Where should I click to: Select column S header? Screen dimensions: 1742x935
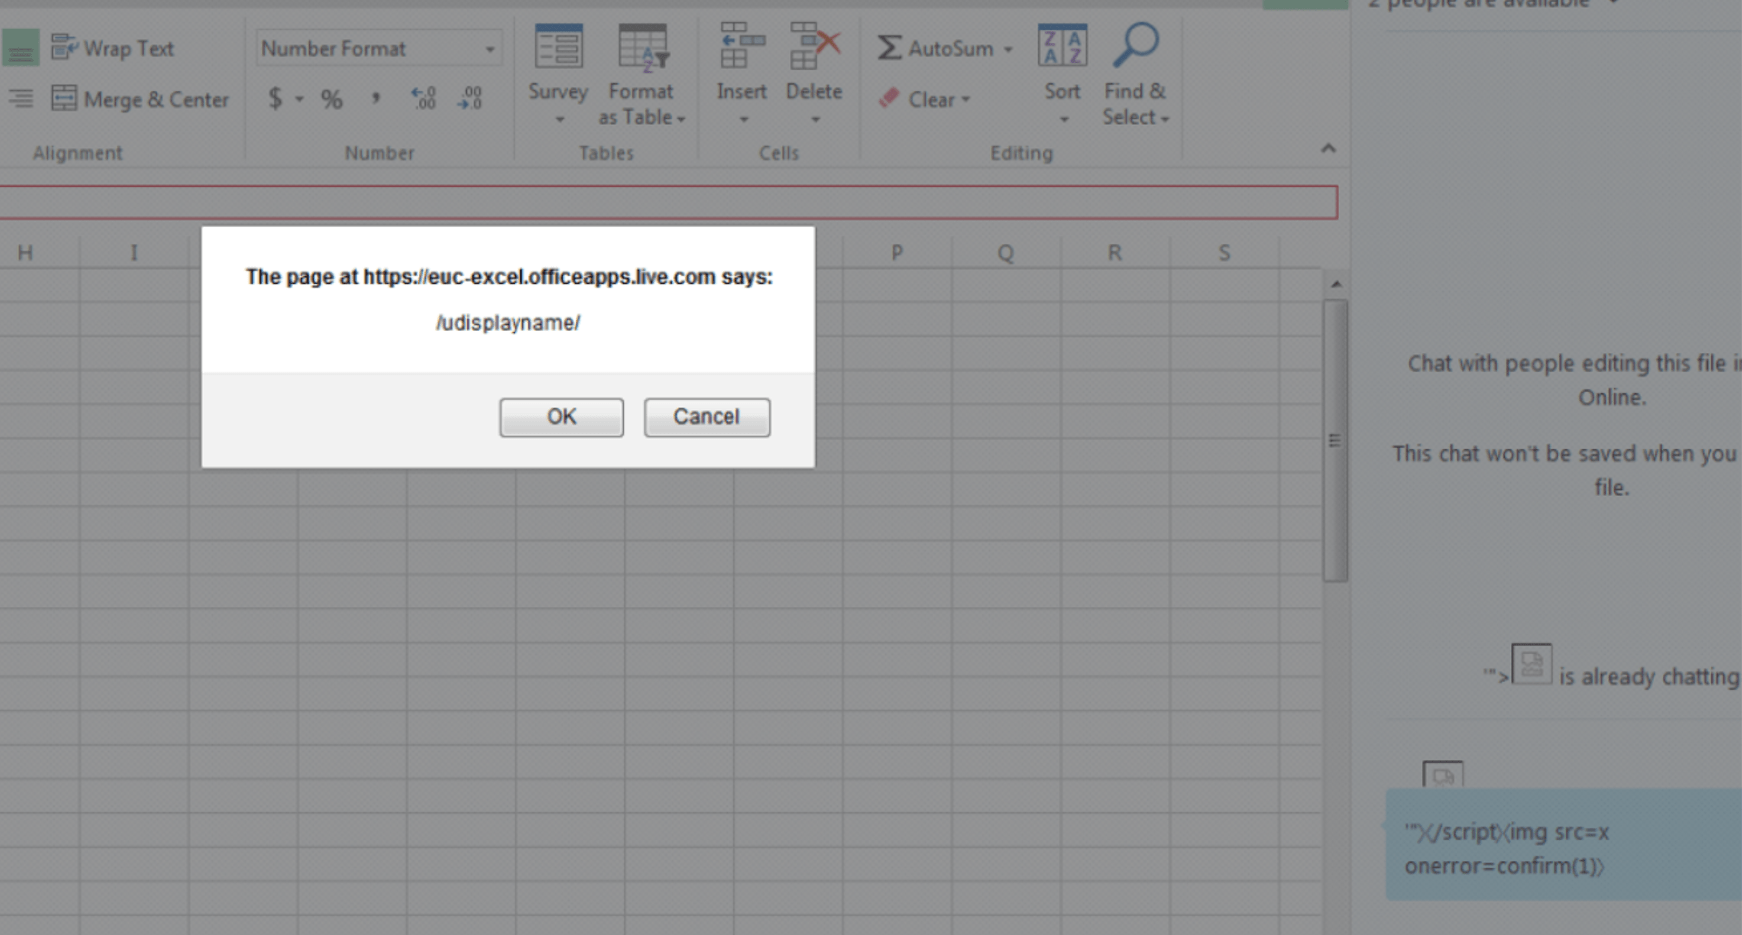(1224, 253)
